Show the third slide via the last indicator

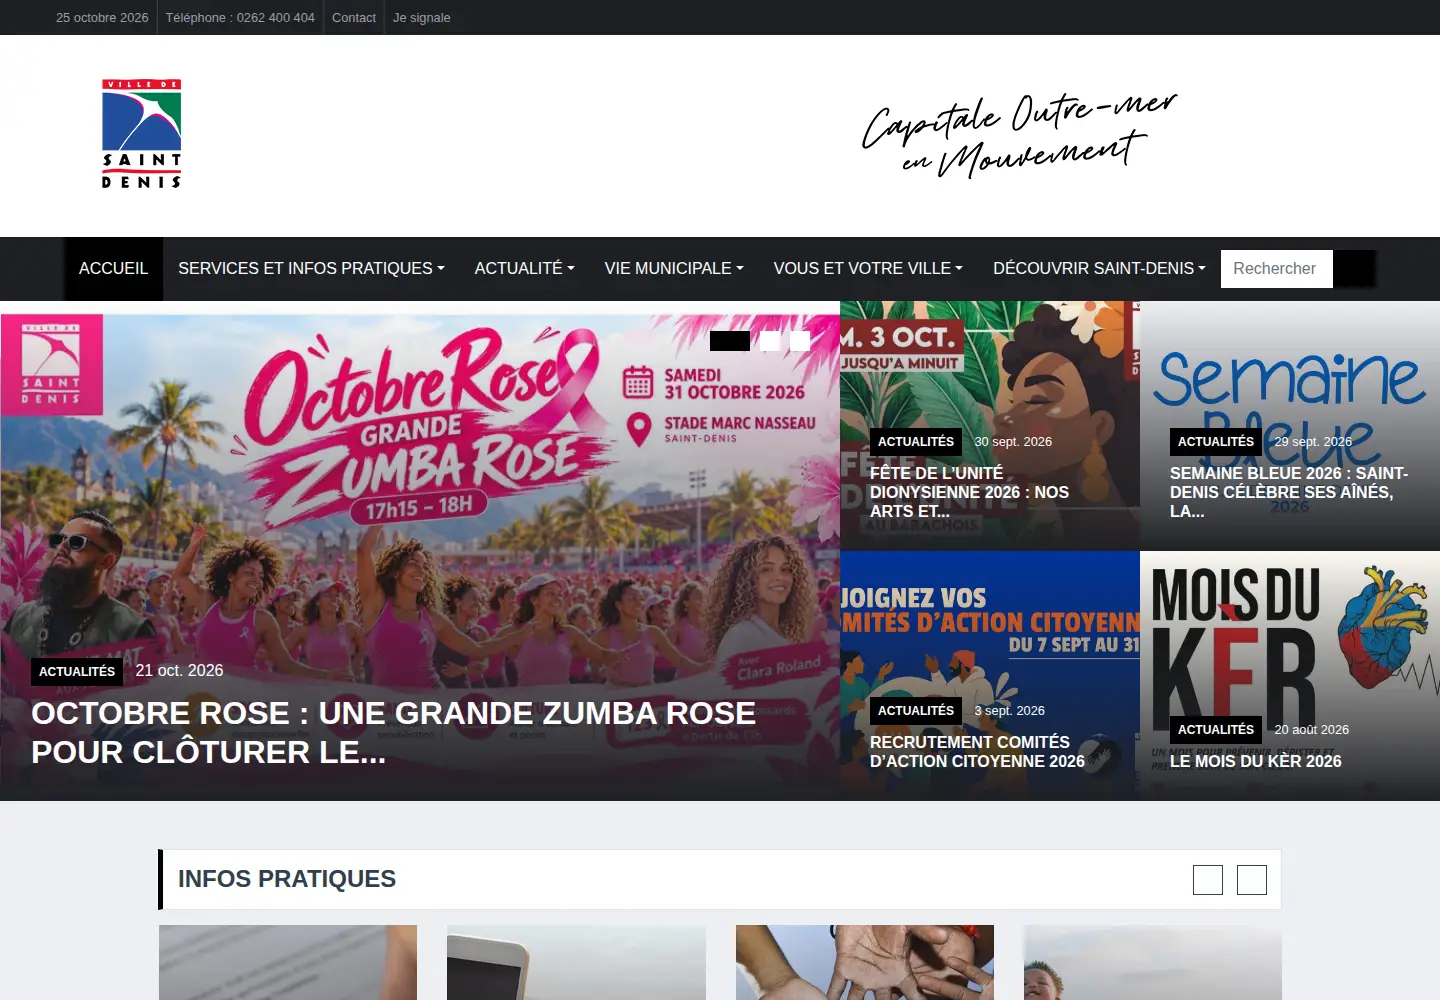800,341
